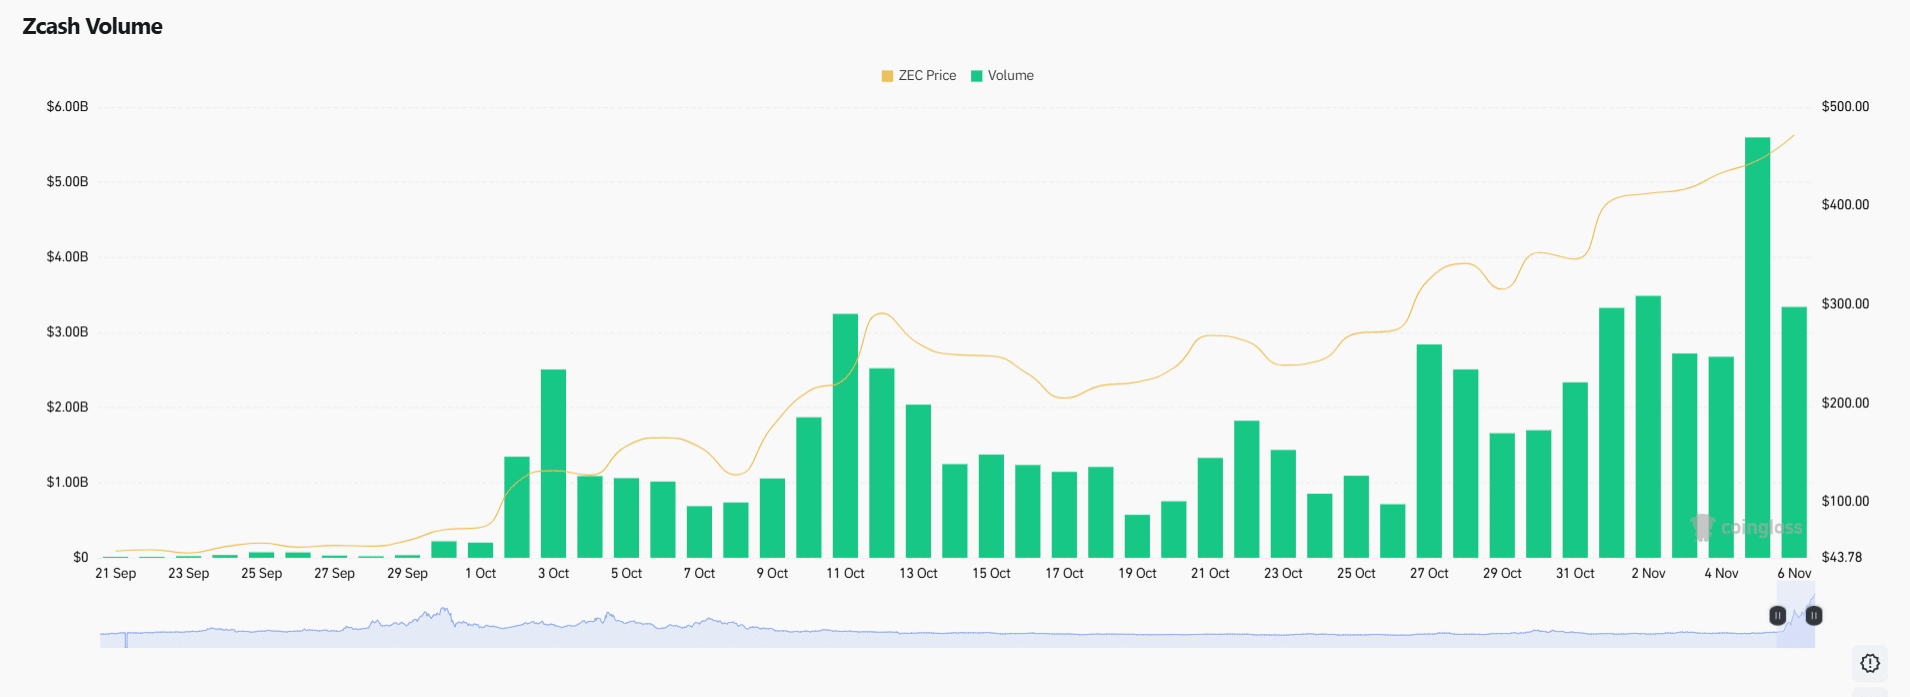Click the 29 Sep date label
Viewport: 1910px width, 697px height.
(x=407, y=573)
